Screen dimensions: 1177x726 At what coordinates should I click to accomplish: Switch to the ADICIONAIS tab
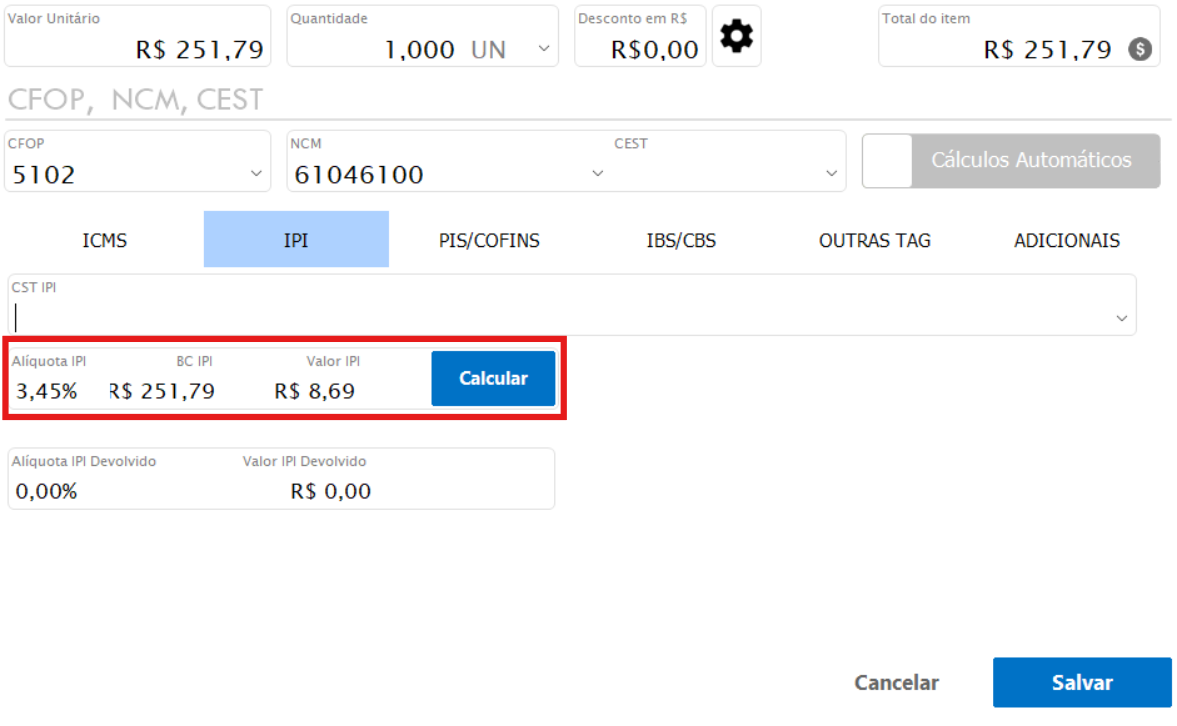point(1066,240)
